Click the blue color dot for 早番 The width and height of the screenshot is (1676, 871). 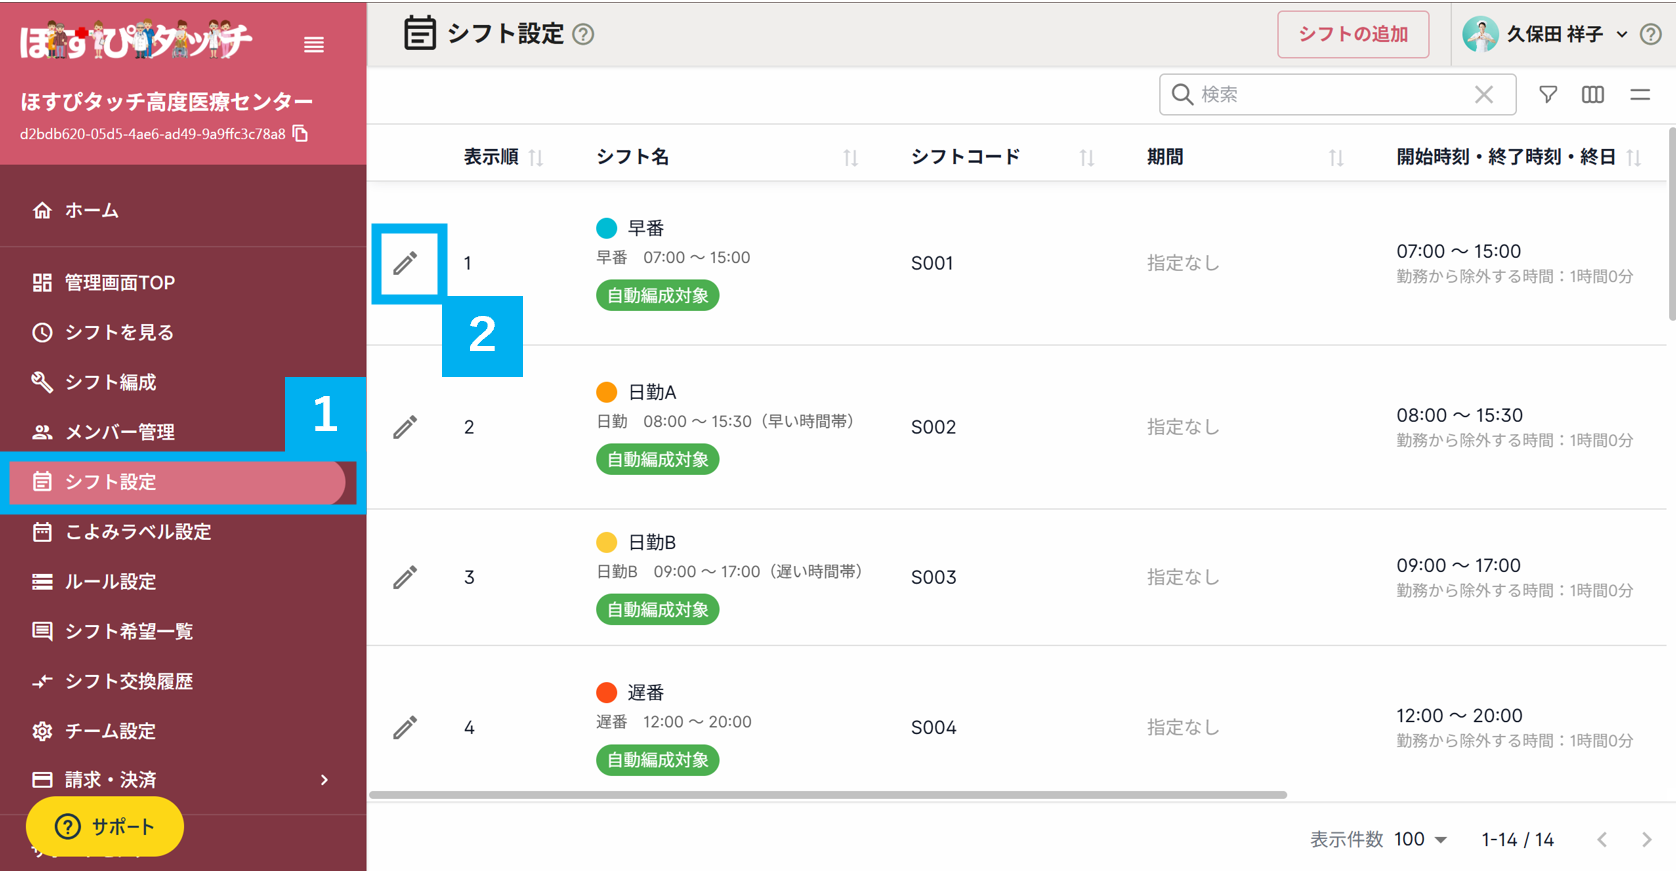tap(607, 228)
